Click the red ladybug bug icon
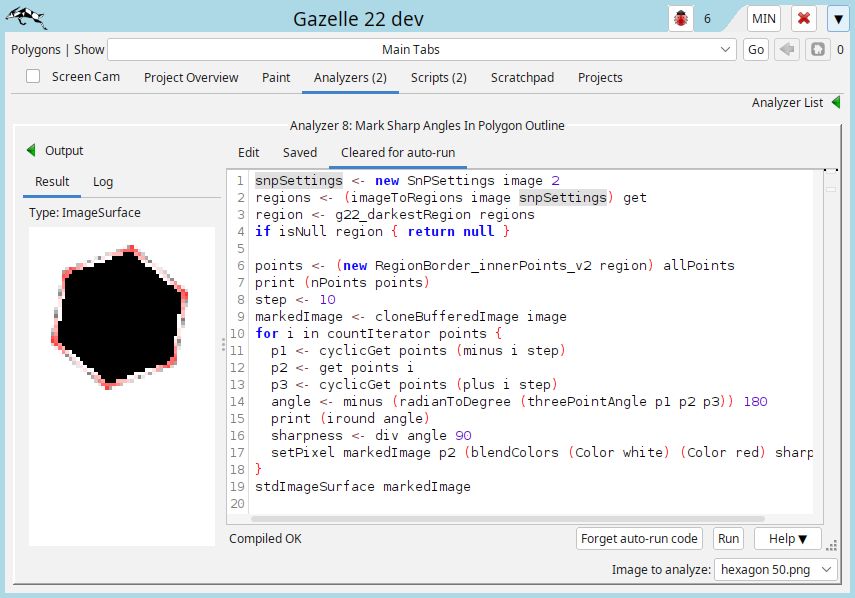The height and width of the screenshot is (598, 855). click(x=682, y=18)
